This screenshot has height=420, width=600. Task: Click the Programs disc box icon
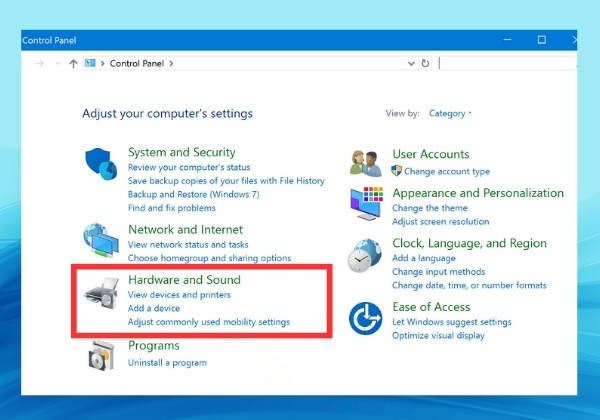[101, 355]
